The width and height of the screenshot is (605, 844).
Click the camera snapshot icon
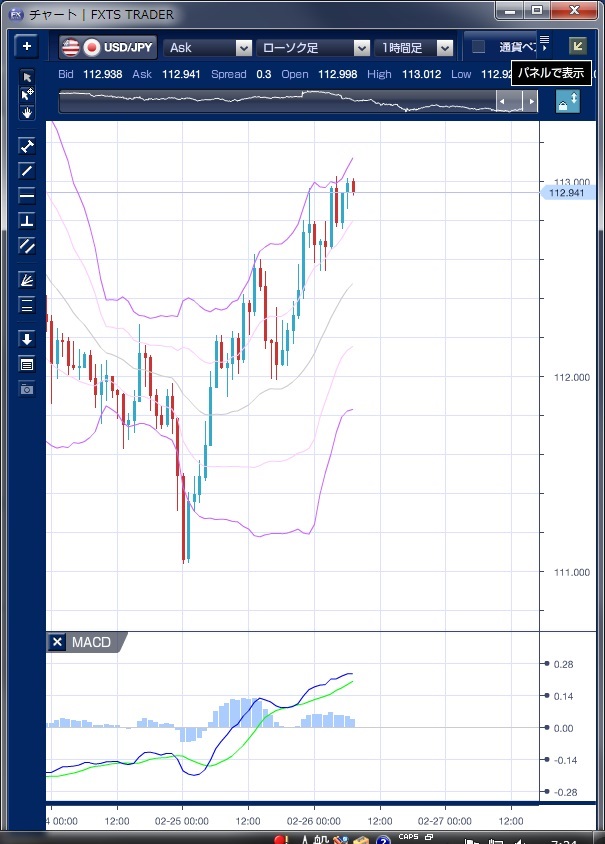pyautogui.click(x=27, y=388)
